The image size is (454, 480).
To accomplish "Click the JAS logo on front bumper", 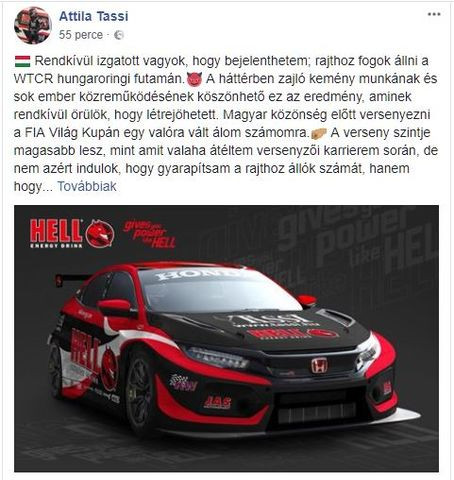I will pyautogui.click(x=217, y=402).
